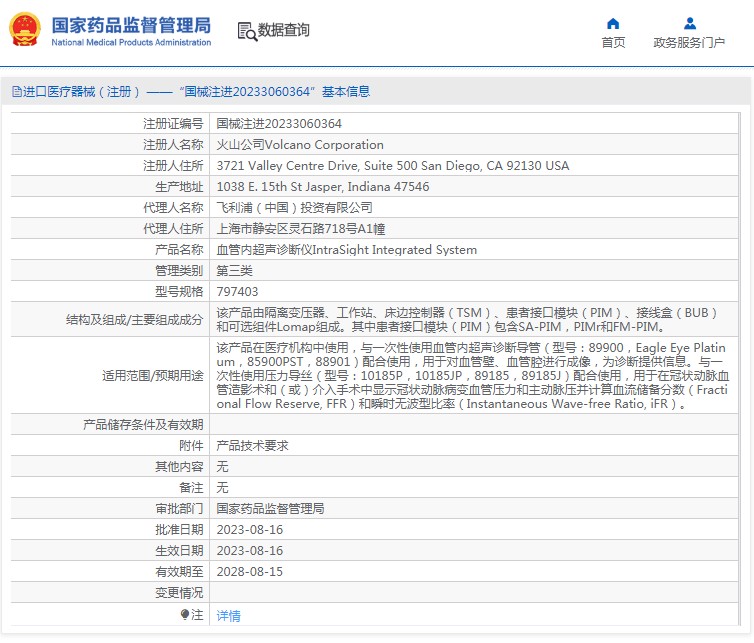Screen dimensions: 754x643
Task: Click the 生效日期 row label
Action: [x=179, y=551]
